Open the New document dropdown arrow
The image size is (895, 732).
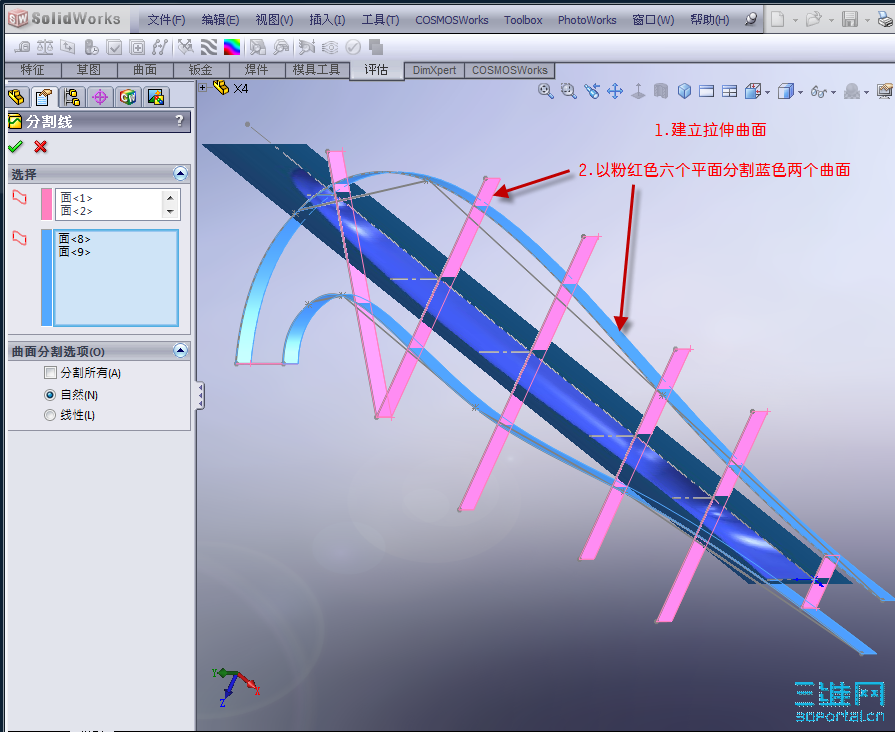coord(795,21)
